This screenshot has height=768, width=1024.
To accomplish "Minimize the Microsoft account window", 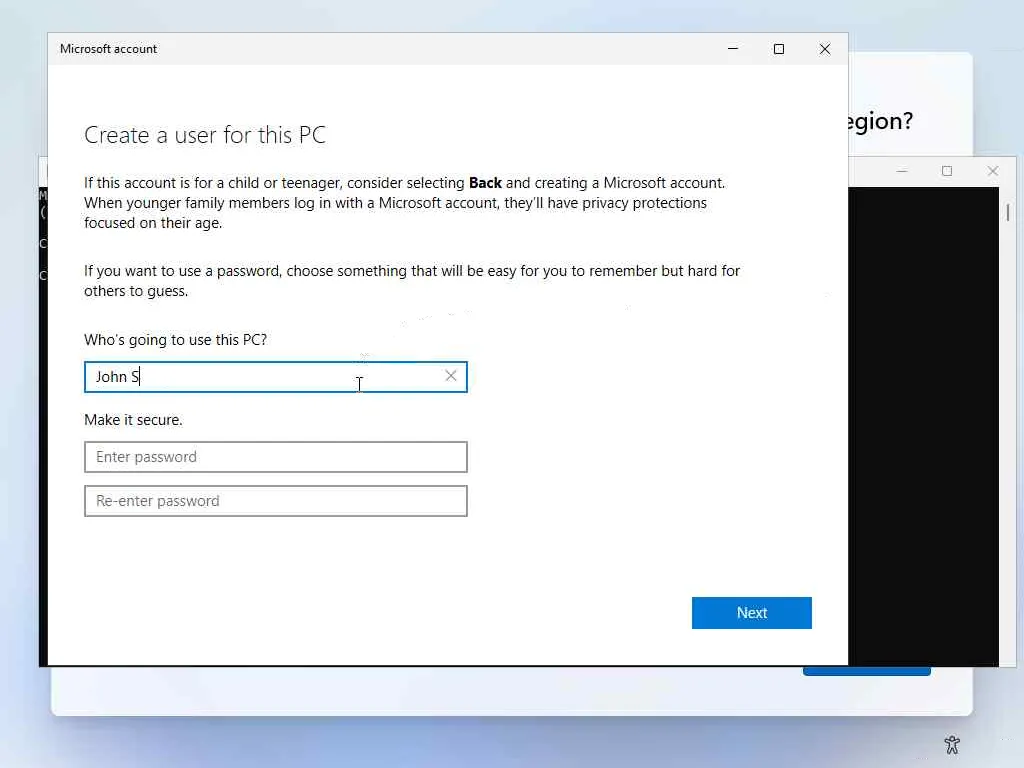I will (733, 49).
